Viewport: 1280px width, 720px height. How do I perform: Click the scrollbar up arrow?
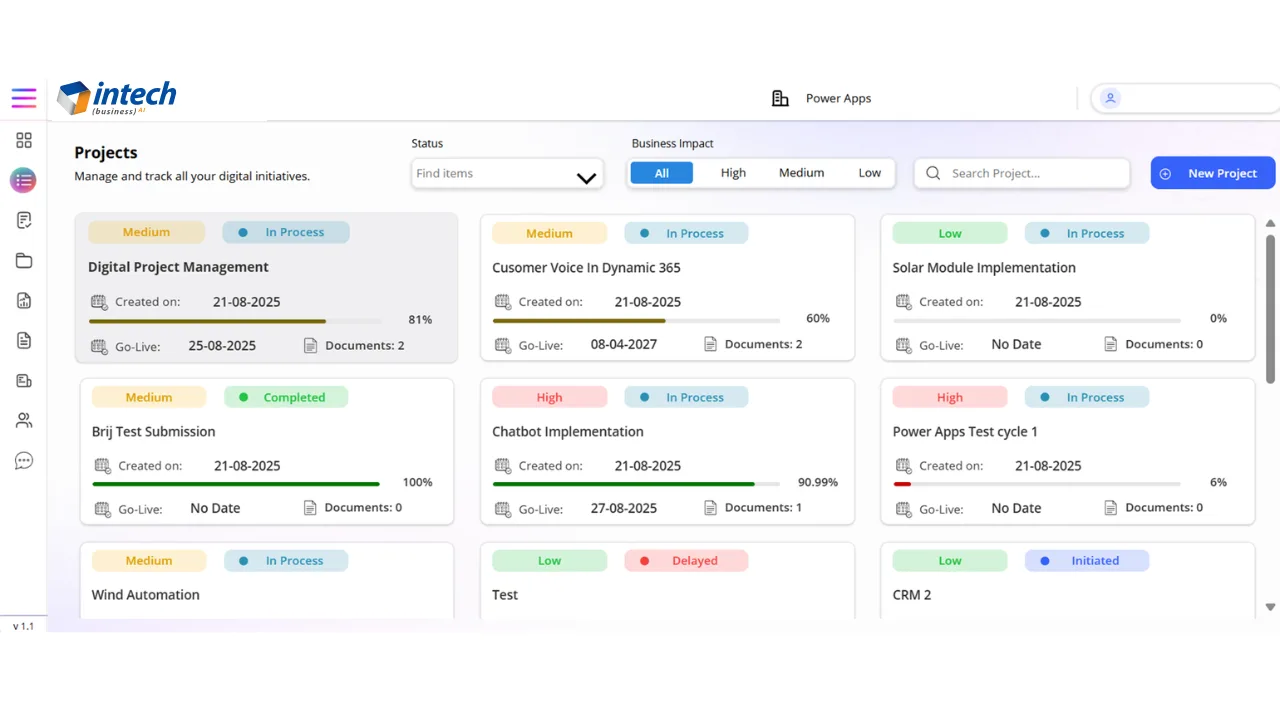point(1271,223)
